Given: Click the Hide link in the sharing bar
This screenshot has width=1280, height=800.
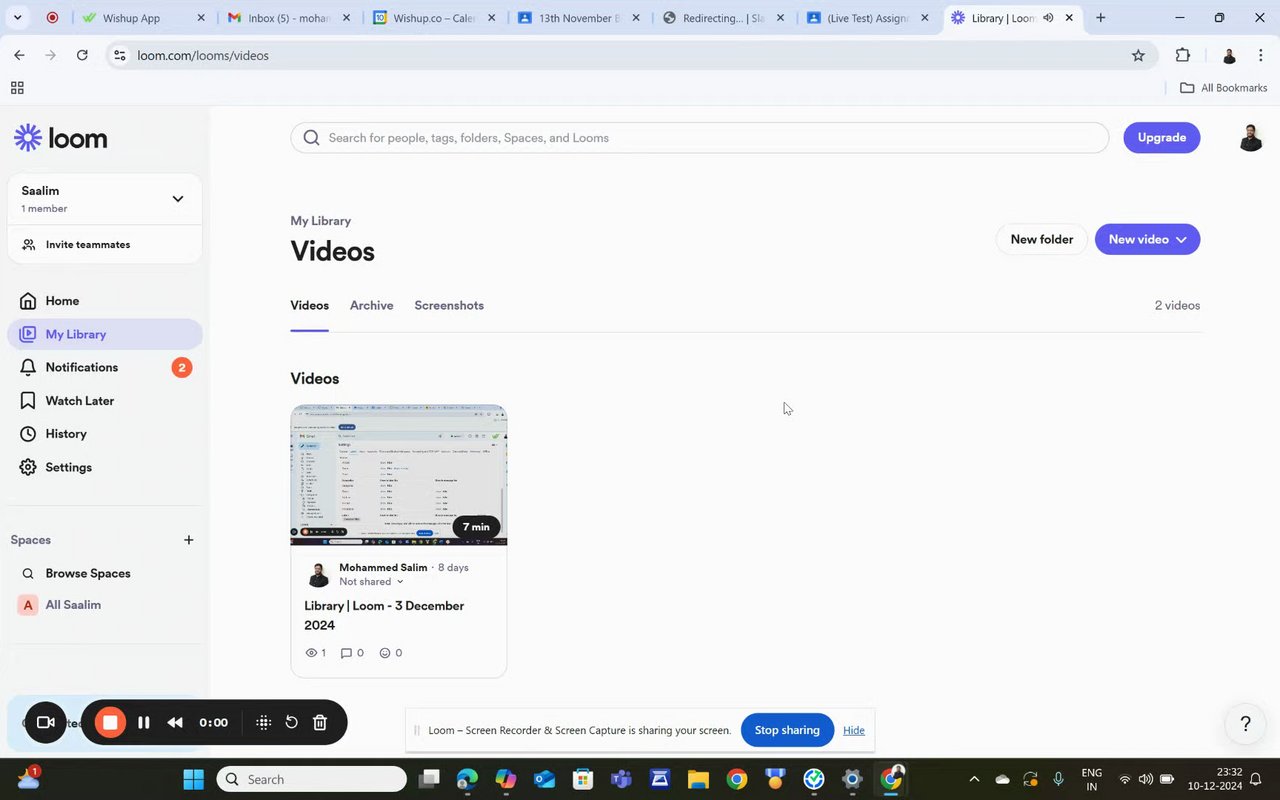Looking at the screenshot, I should pyautogui.click(x=853, y=730).
